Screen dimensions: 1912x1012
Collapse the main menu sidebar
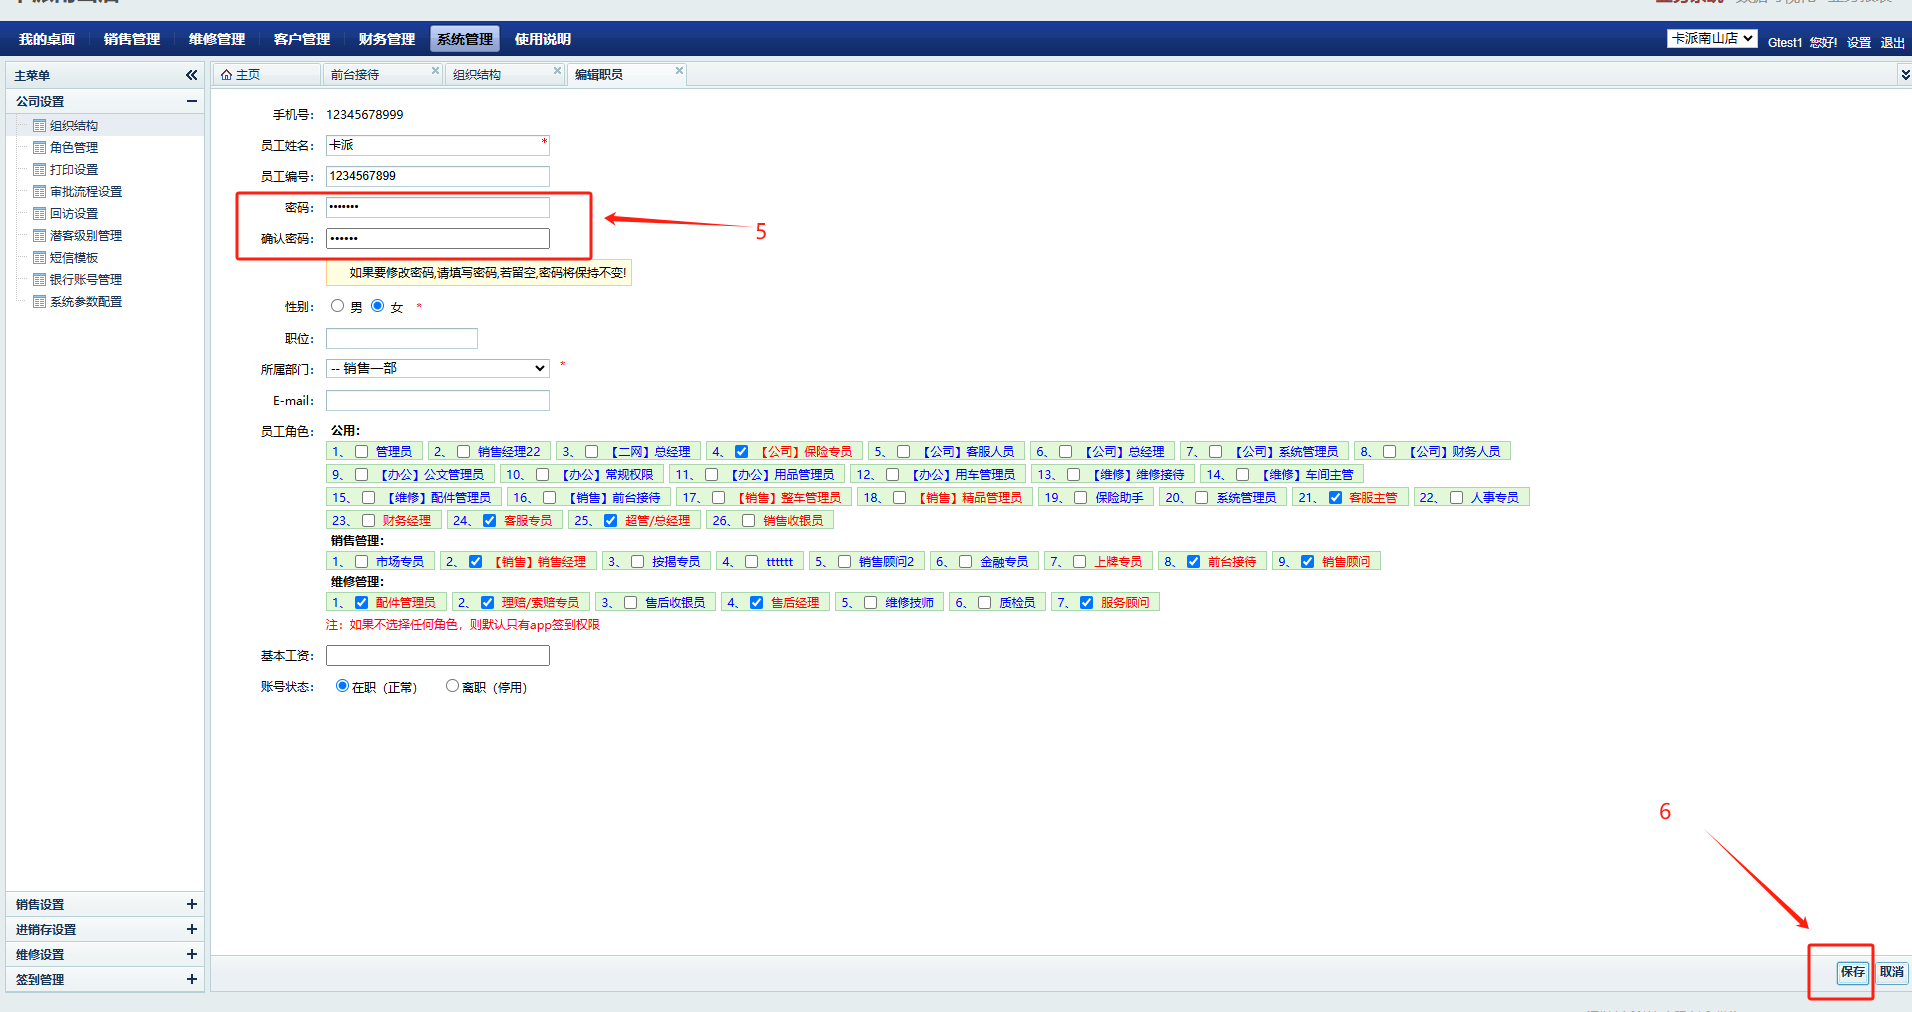coord(191,75)
